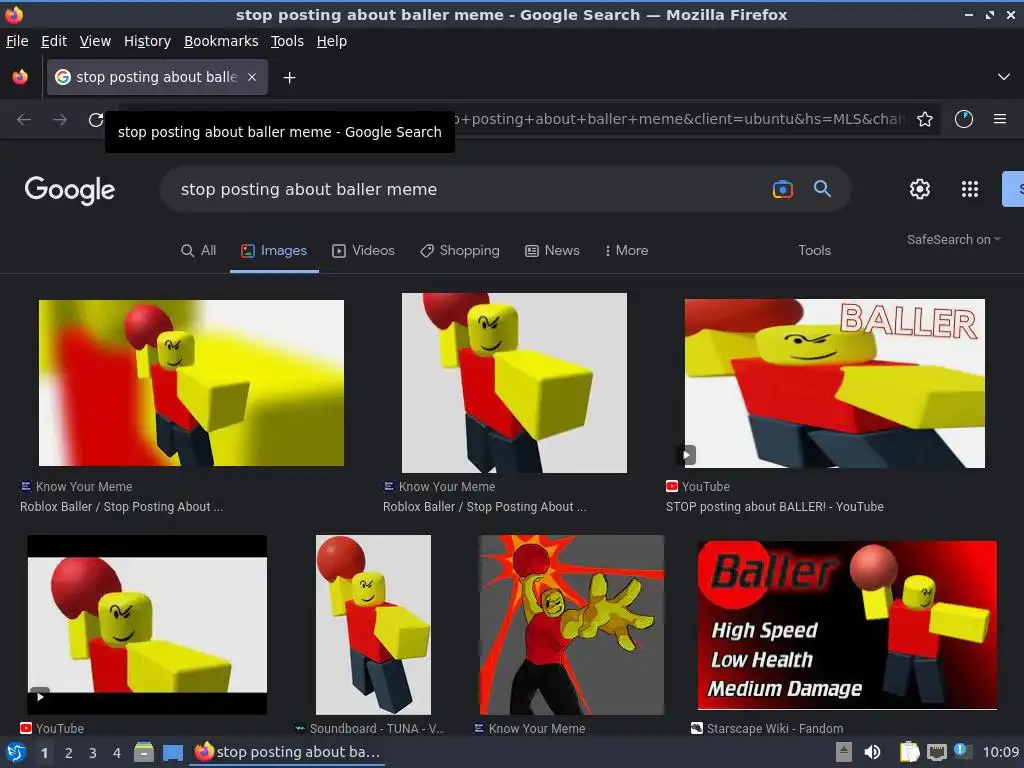
Task: Open the Help menu
Action: (332, 41)
